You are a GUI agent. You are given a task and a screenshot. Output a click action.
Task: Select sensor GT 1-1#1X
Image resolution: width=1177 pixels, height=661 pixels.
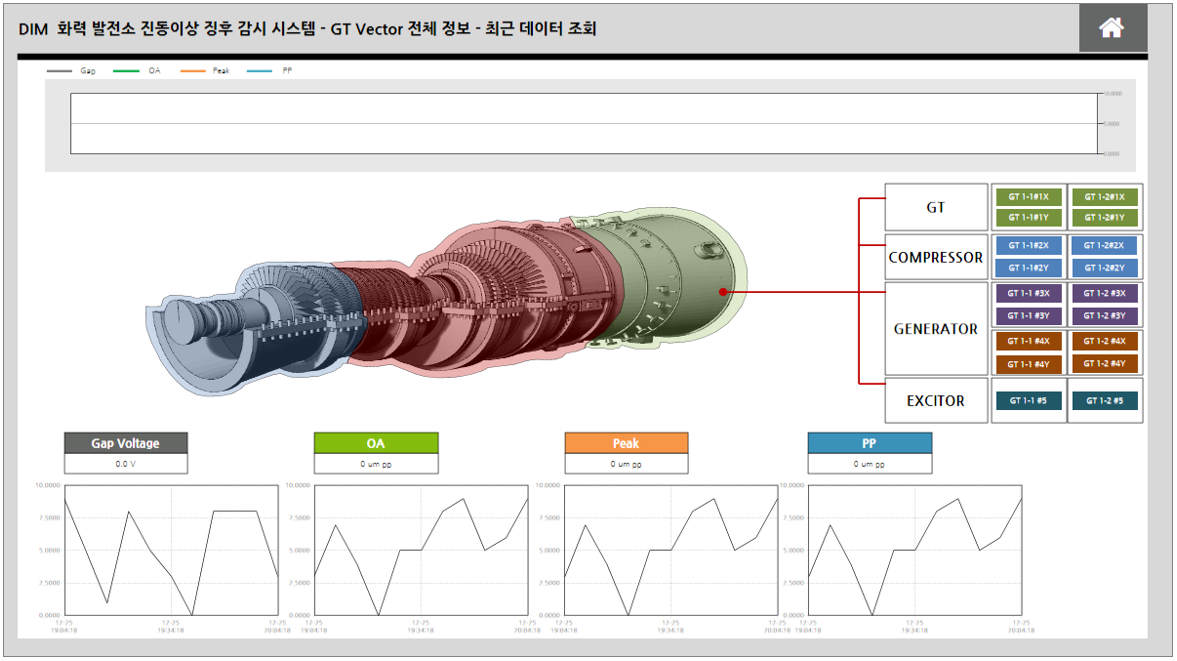[1028, 197]
